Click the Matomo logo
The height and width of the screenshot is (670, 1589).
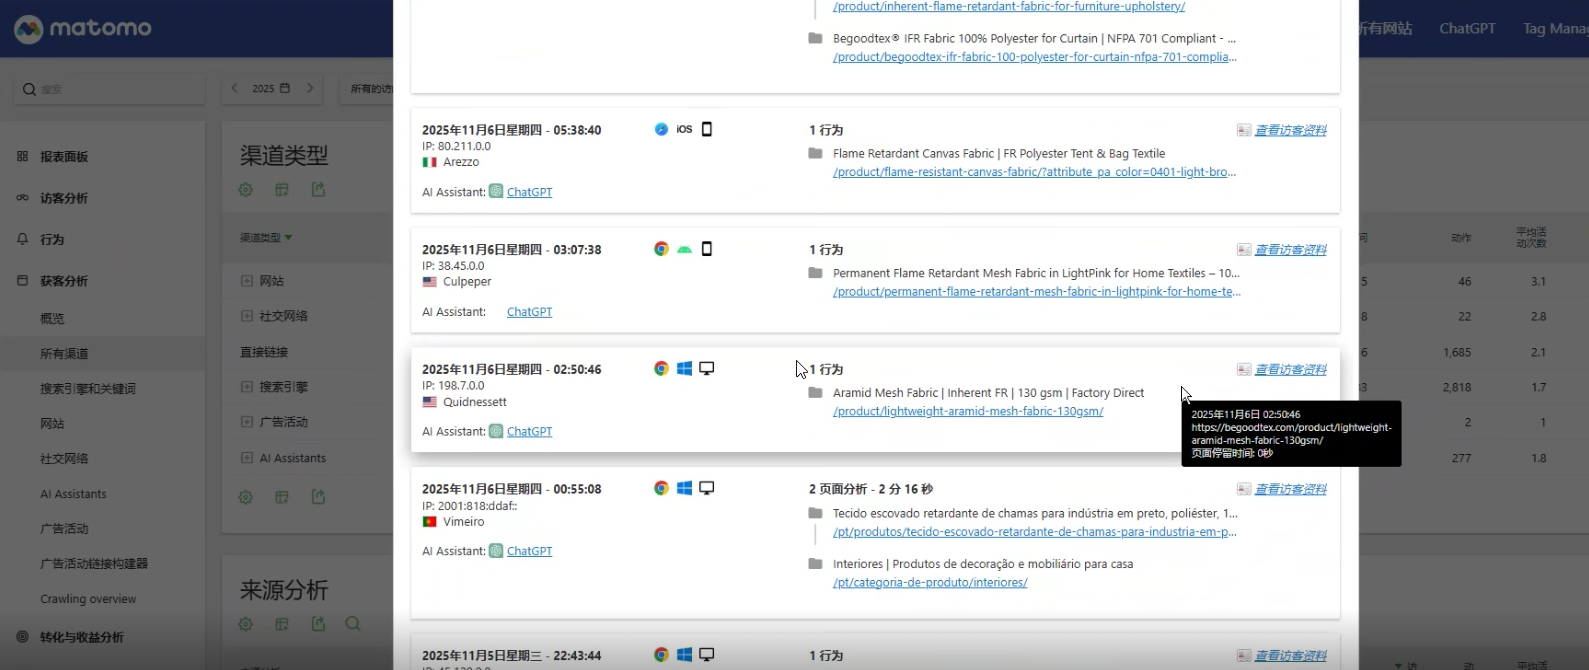pos(83,28)
